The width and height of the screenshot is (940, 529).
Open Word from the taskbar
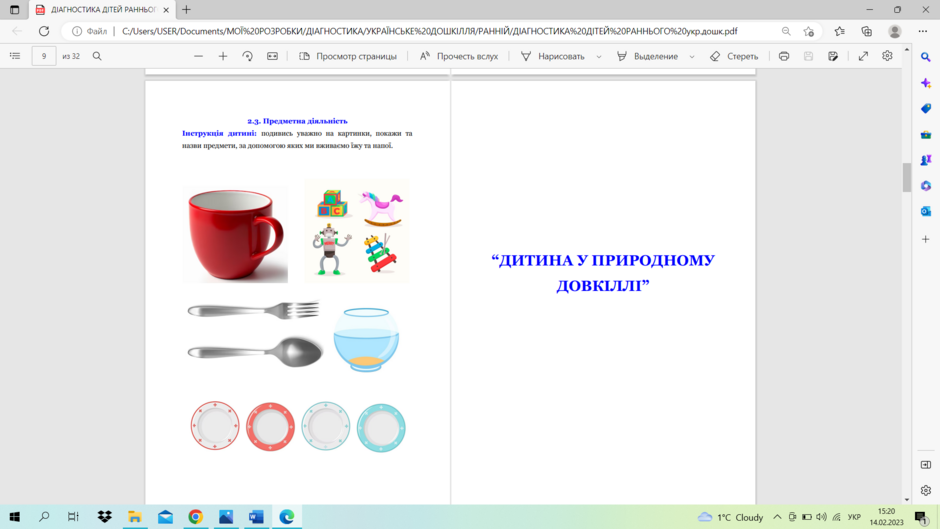[x=256, y=516]
